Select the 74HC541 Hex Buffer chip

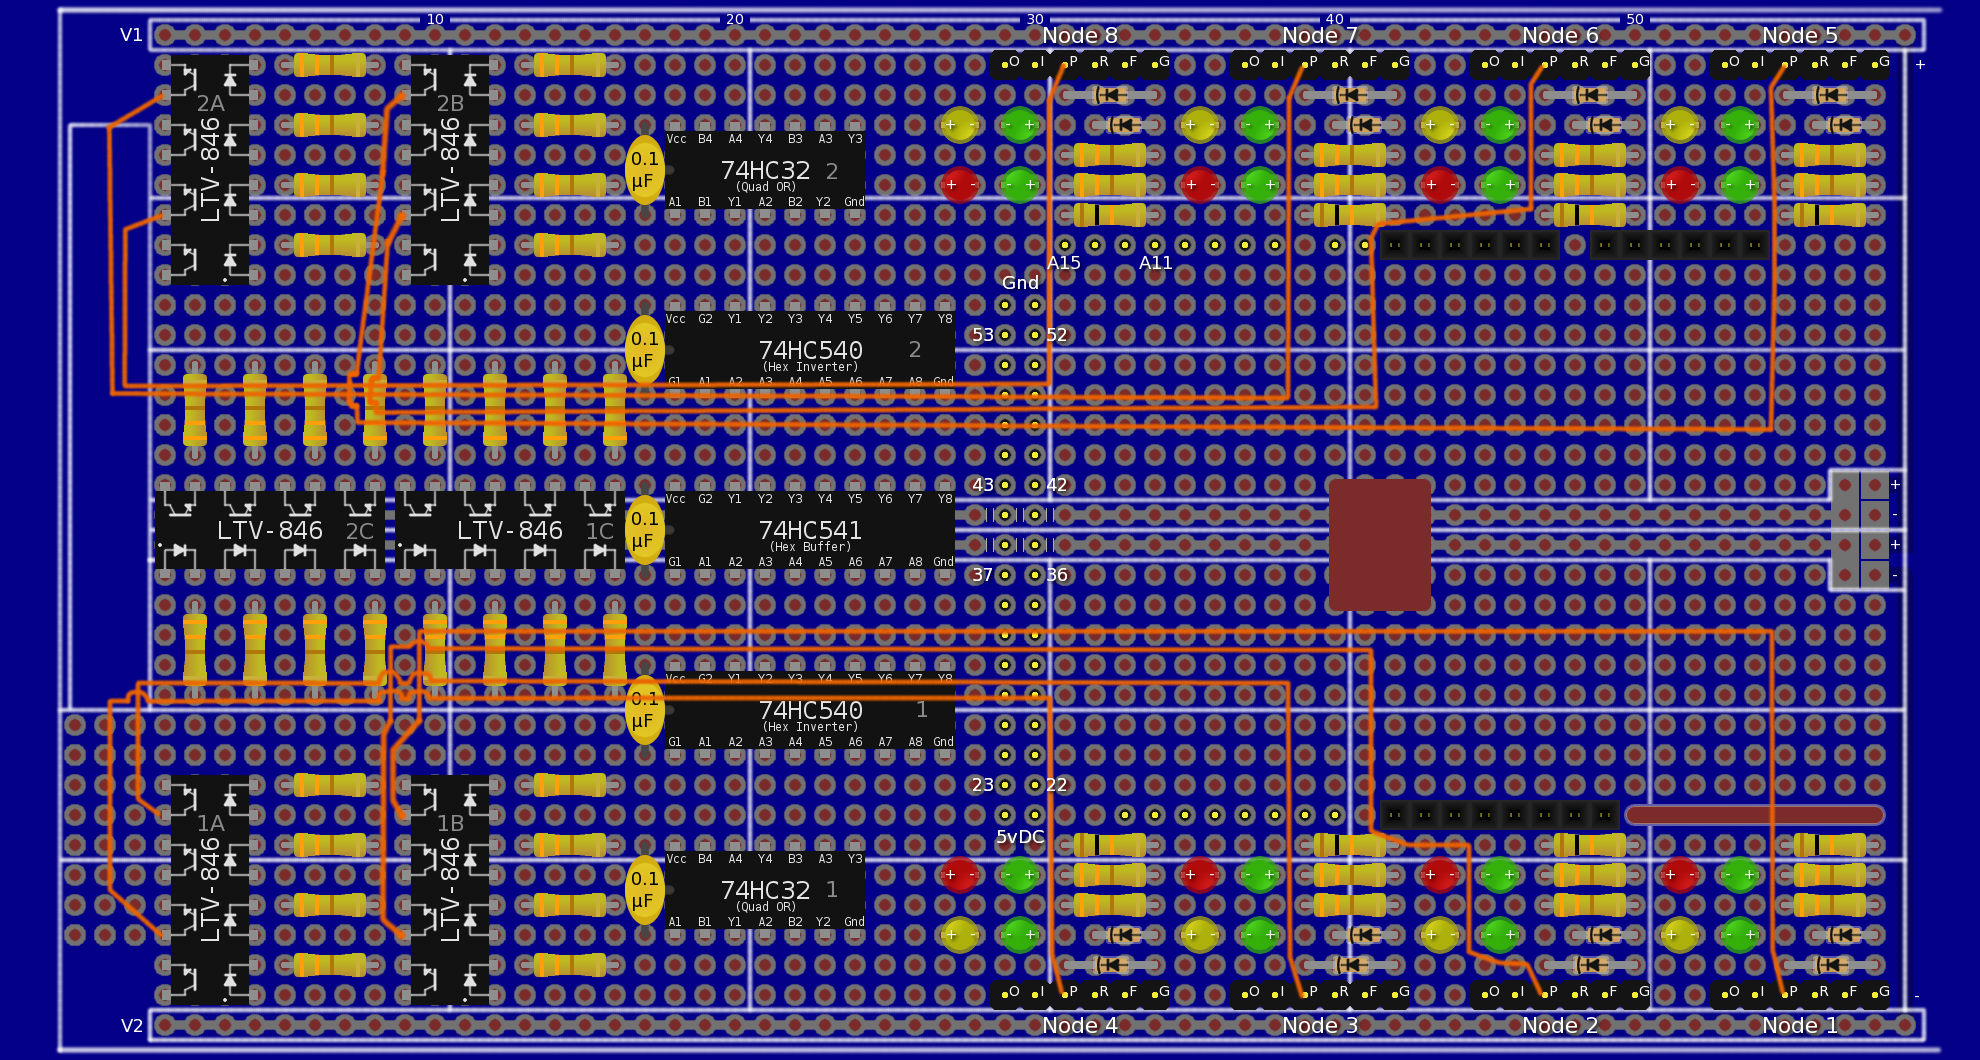810,530
